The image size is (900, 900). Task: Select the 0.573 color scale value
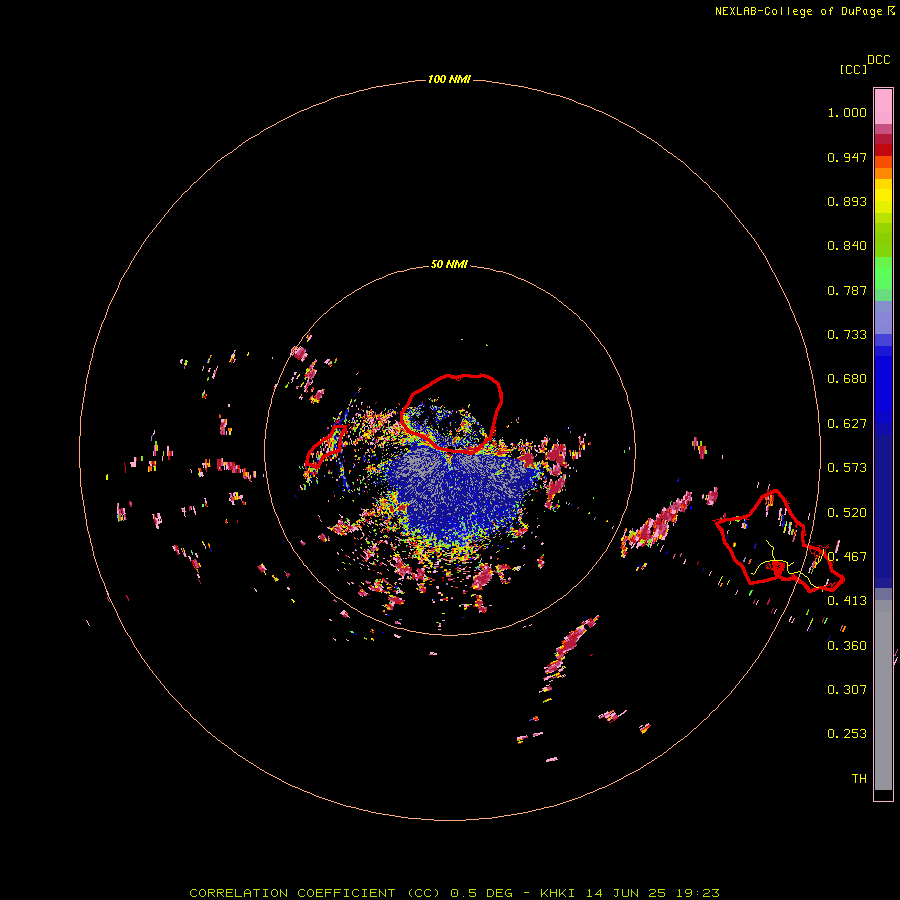[847, 468]
